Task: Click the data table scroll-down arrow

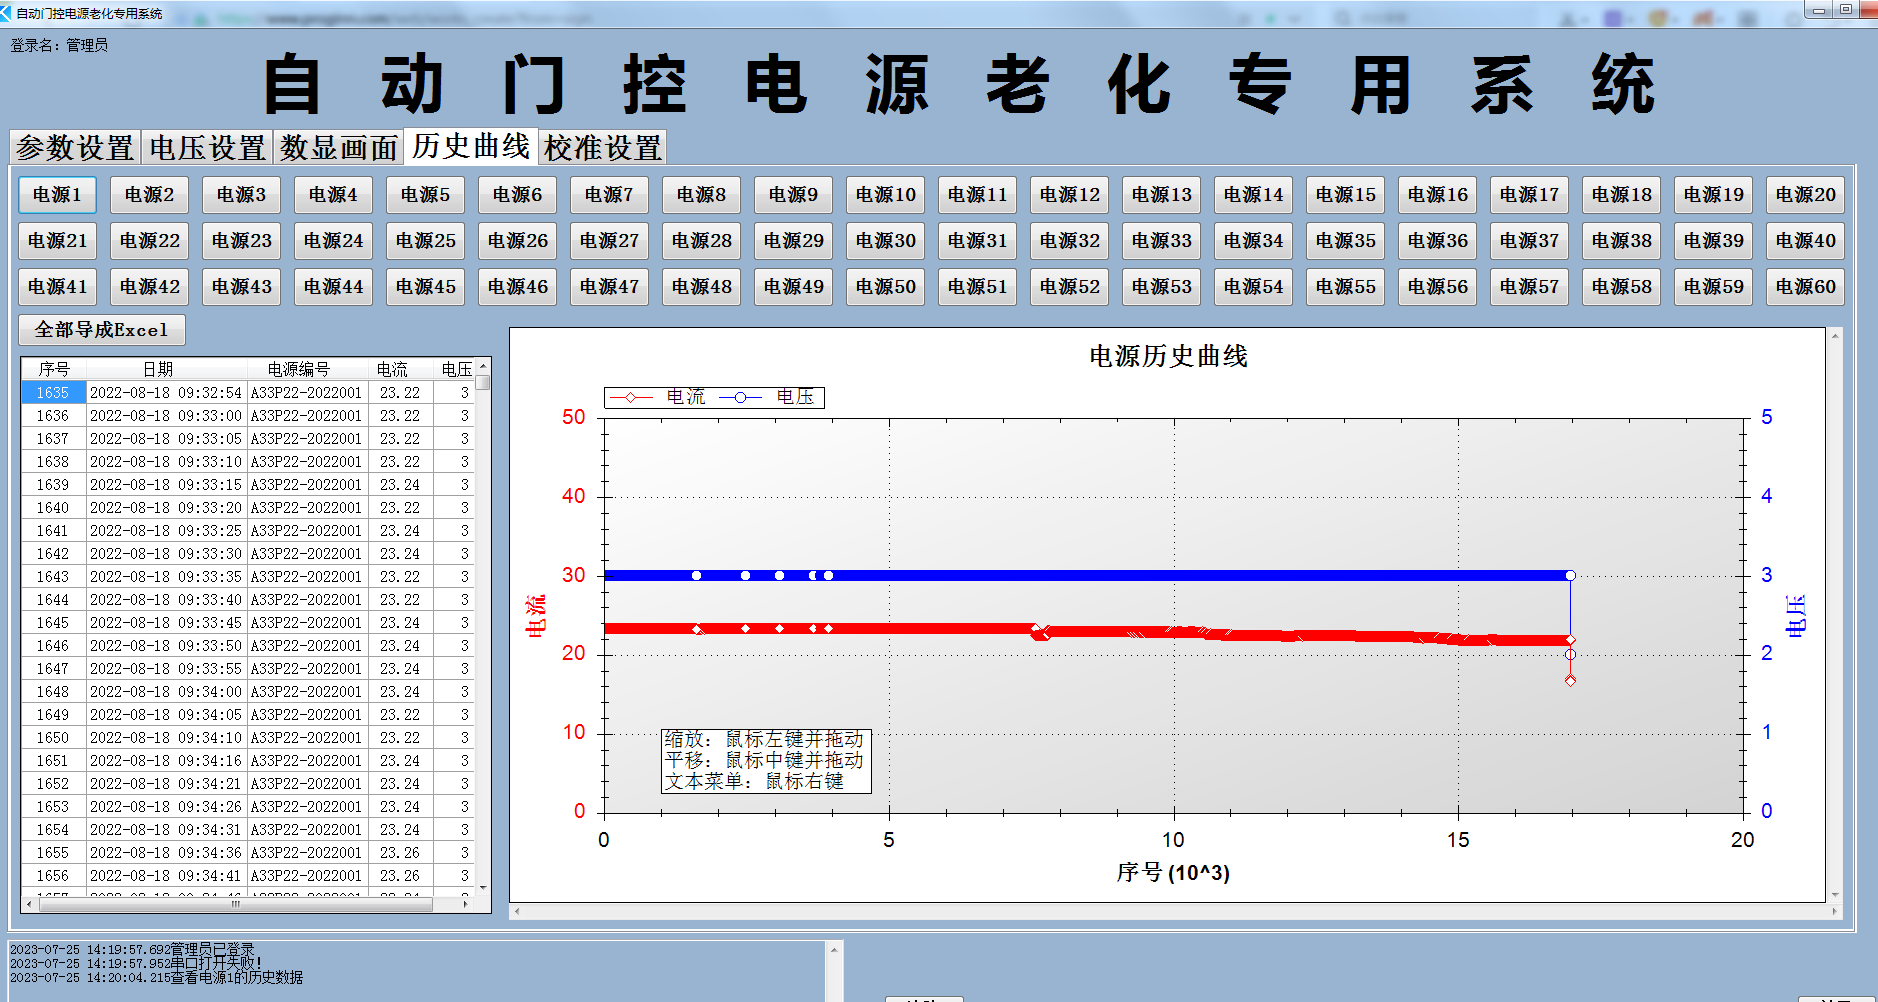Action: point(483,888)
